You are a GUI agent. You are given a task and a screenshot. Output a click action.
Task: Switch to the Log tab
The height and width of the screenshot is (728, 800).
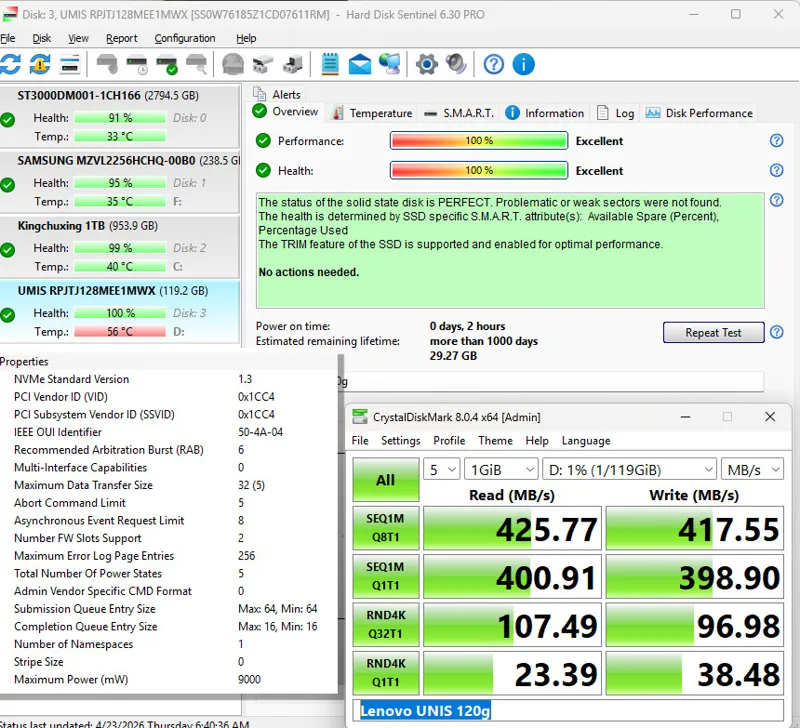coord(615,113)
